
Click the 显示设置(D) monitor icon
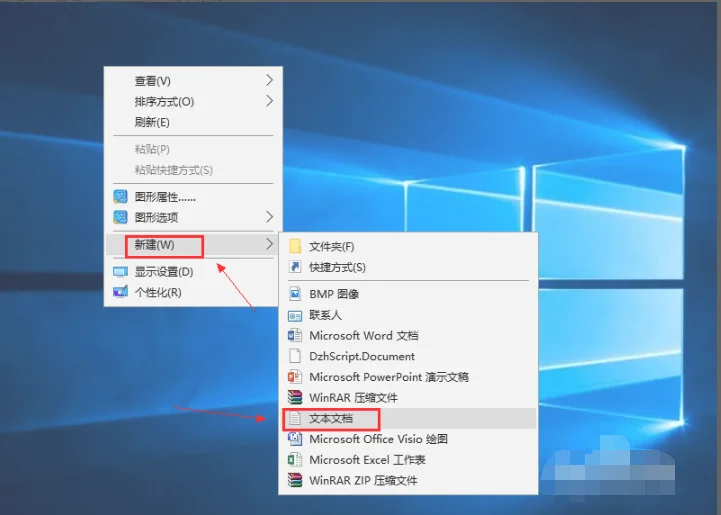pyautogui.click(x=120, y=272)
